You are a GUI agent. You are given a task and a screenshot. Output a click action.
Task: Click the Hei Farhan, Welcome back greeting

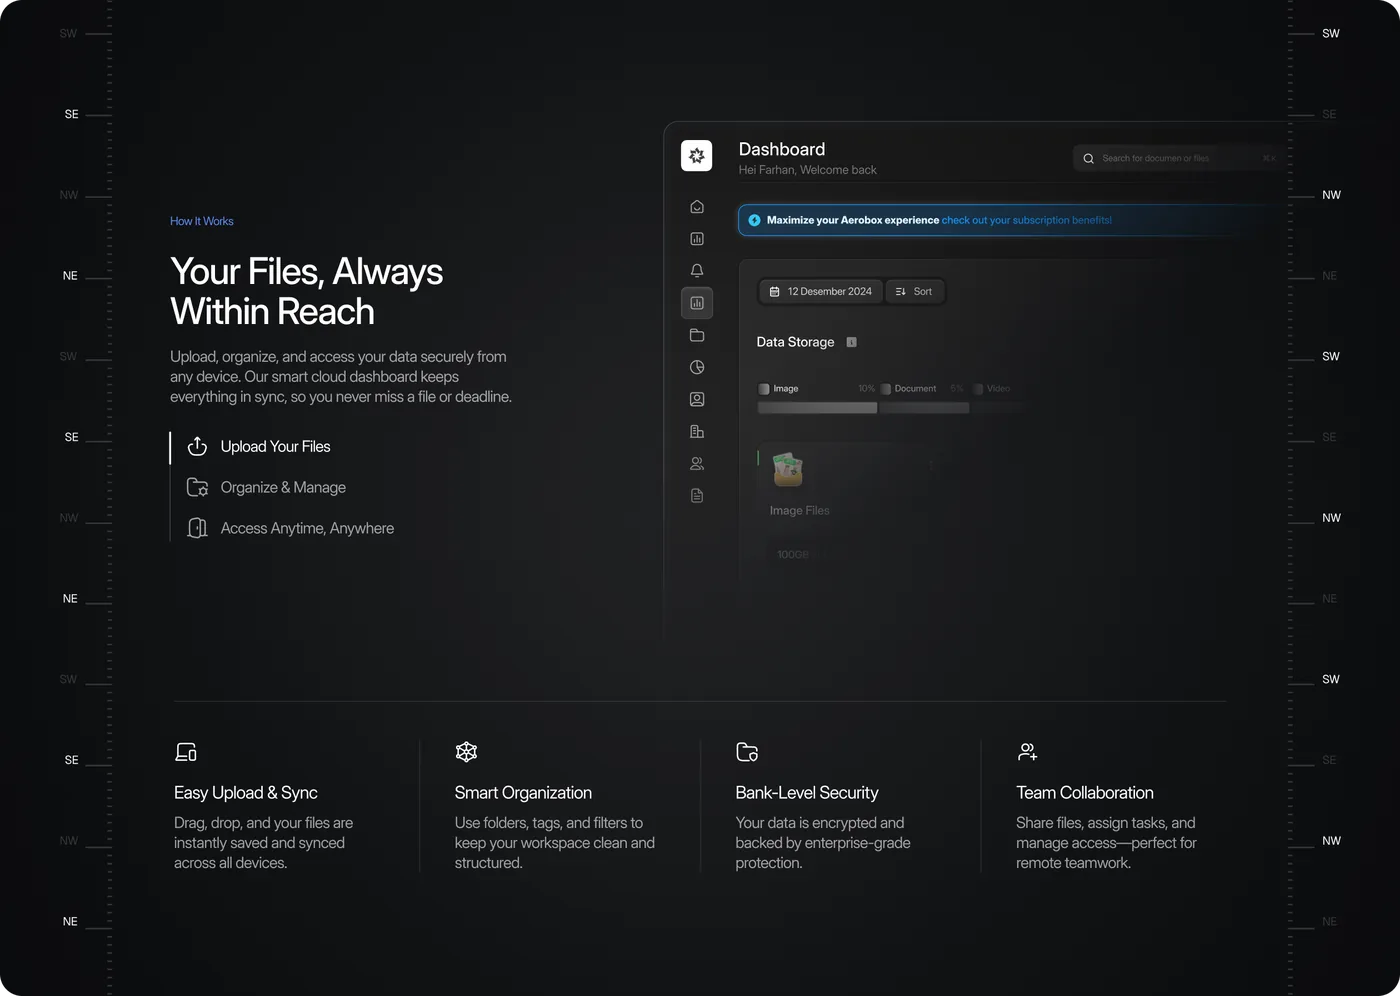pos(808,170)
